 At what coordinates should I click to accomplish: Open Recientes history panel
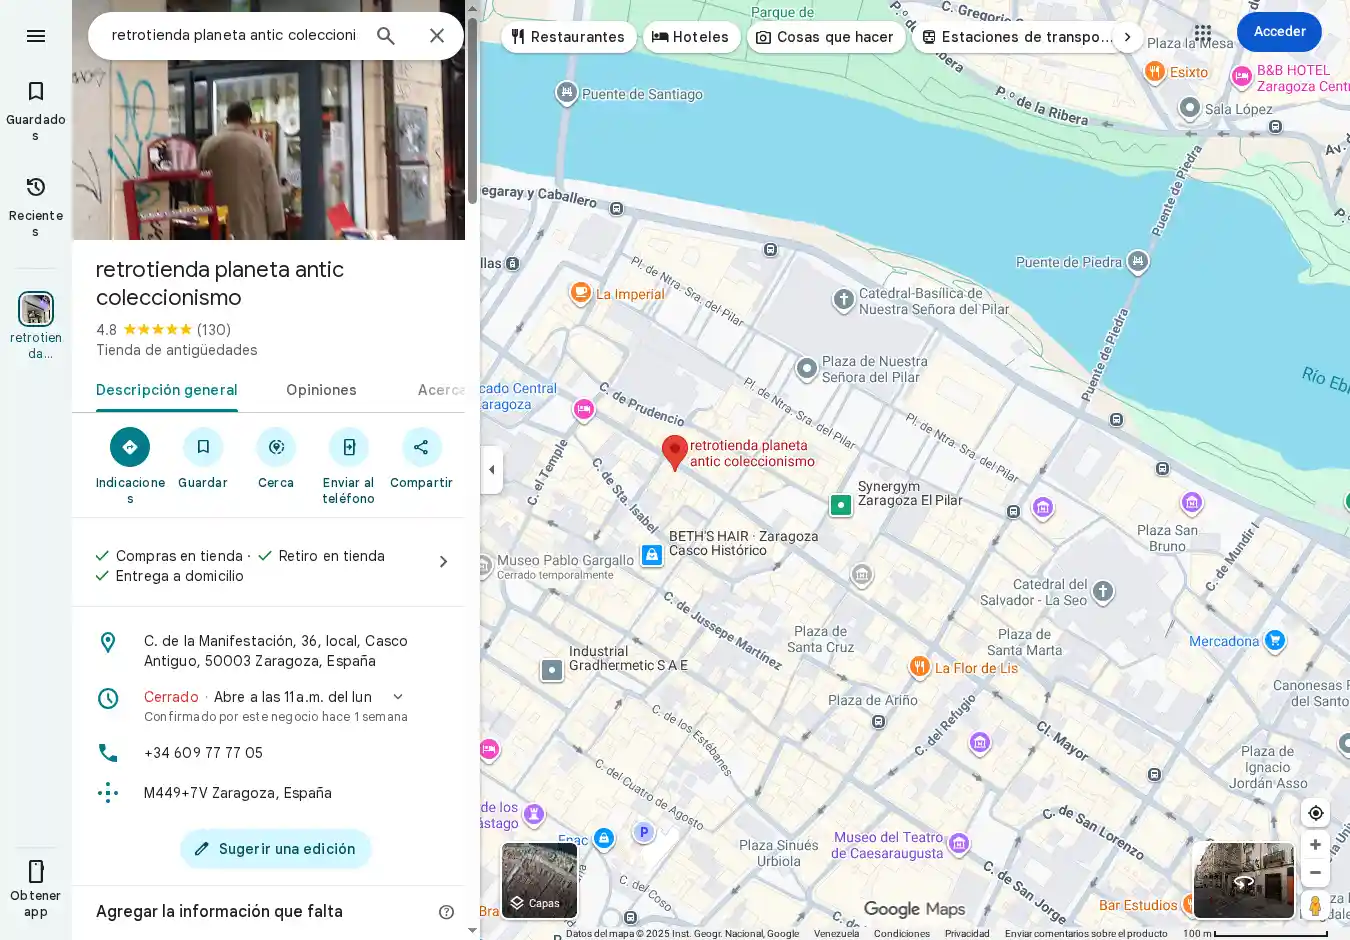click(x=36, y=204)
